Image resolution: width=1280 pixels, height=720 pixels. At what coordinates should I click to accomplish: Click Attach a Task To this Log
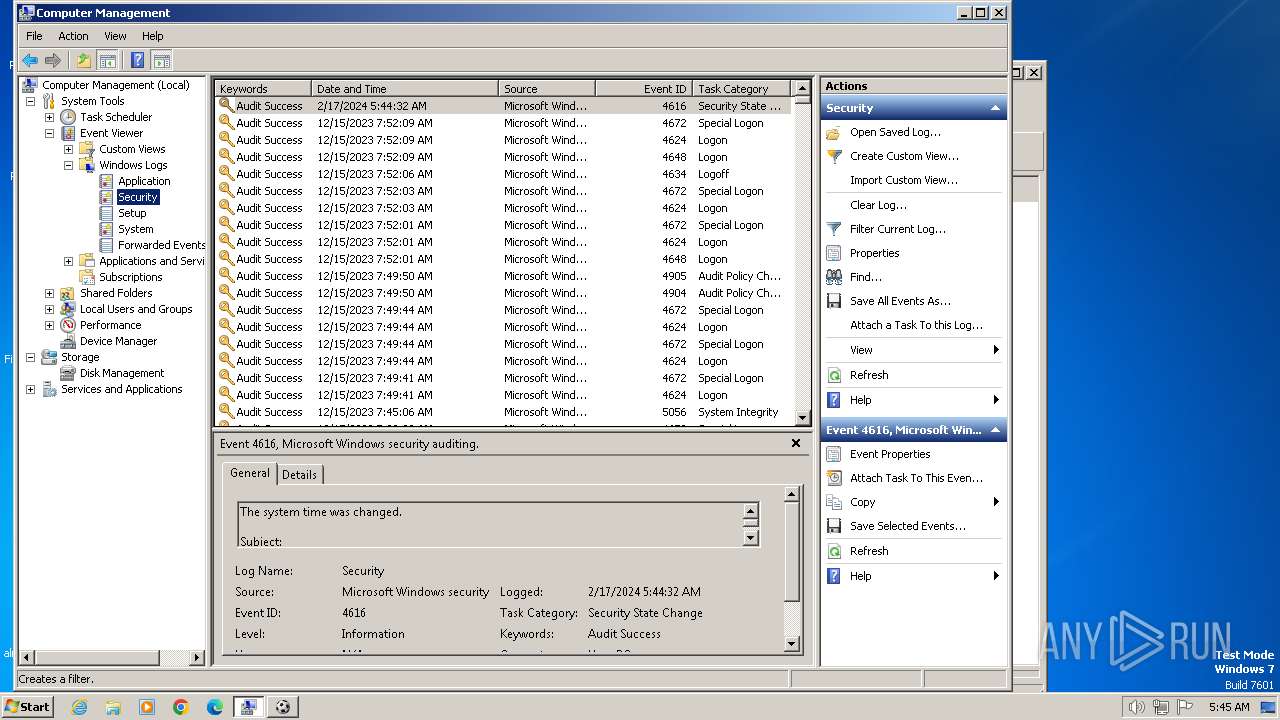click(x=916, y=325)
